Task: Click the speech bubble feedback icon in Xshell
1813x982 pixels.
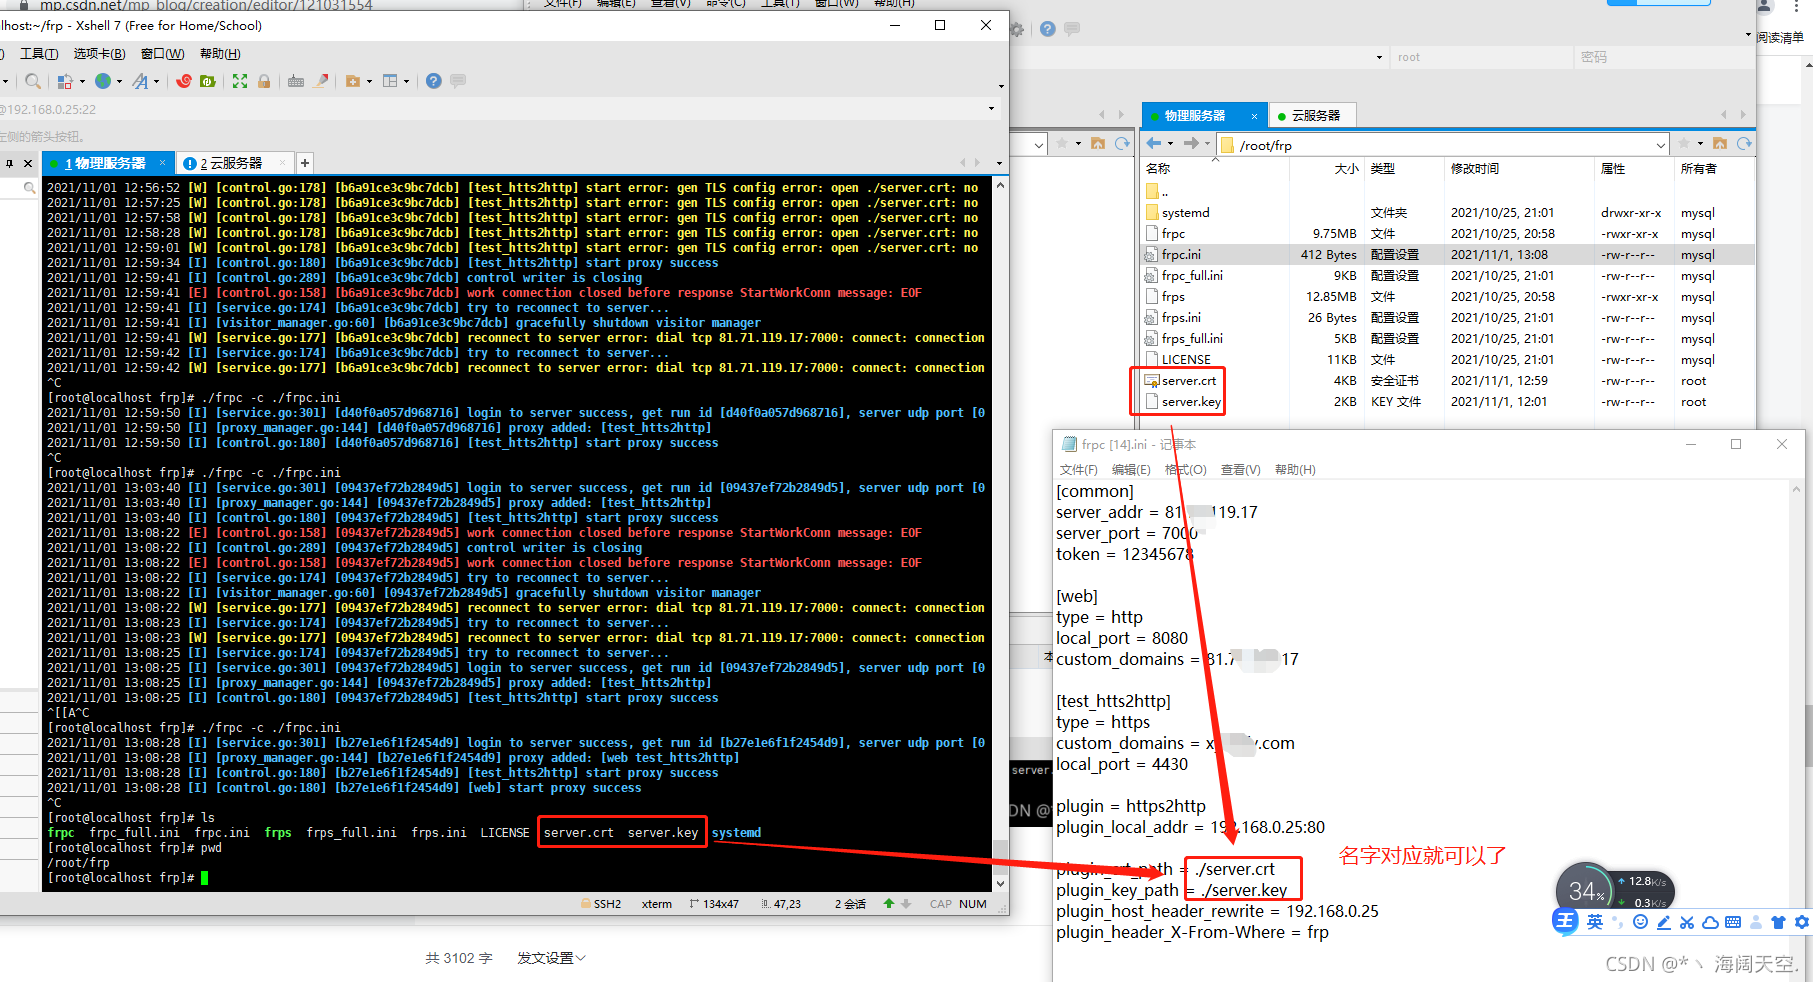Action: click(x=458, y=81)
